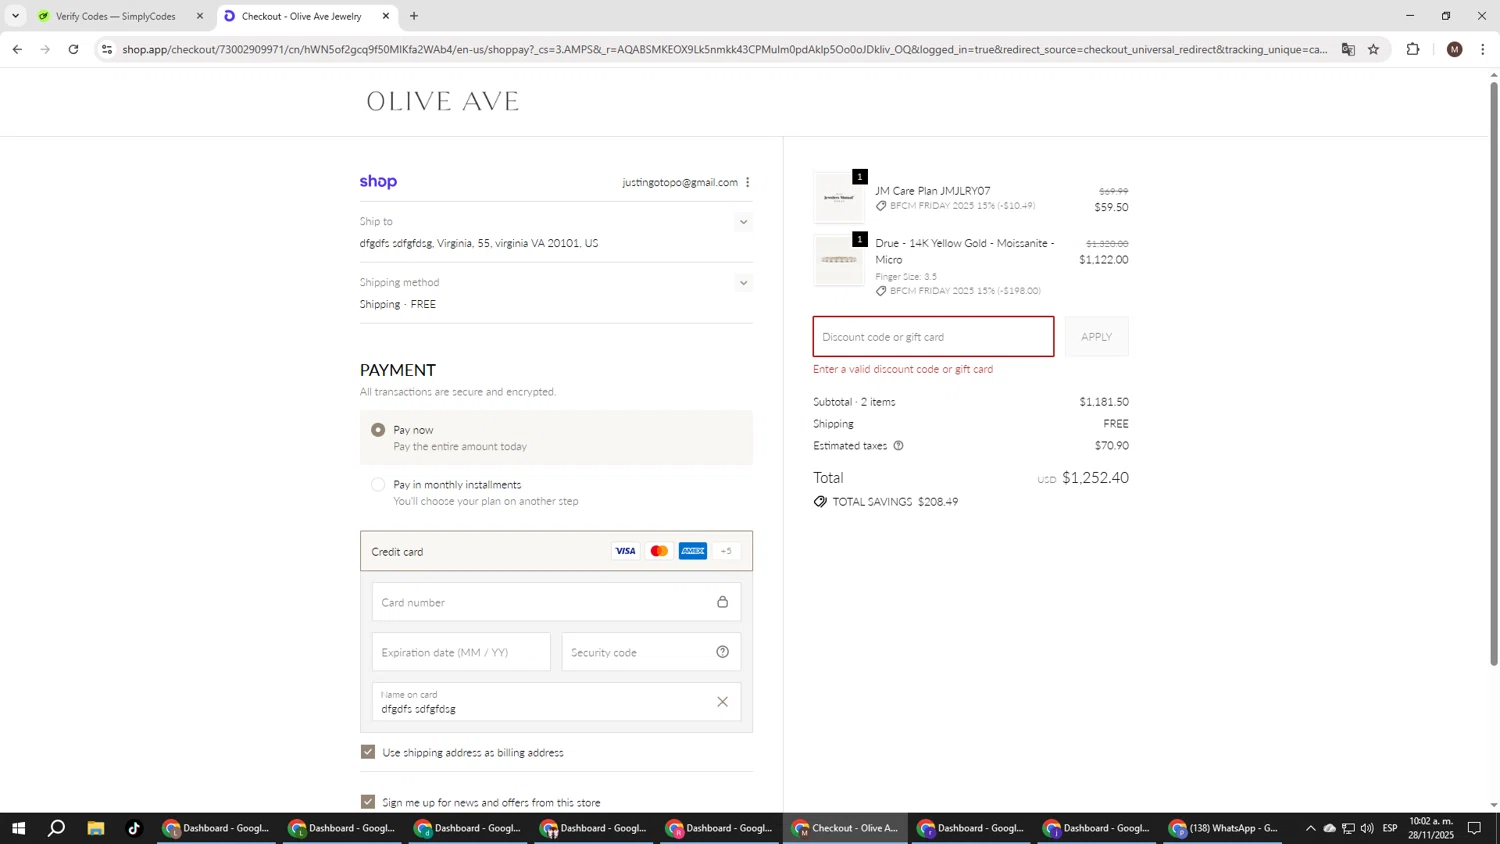Viewport: 1500px width, 844px height.
Task: Close the Checkout tab
Action: coord(386,16)
